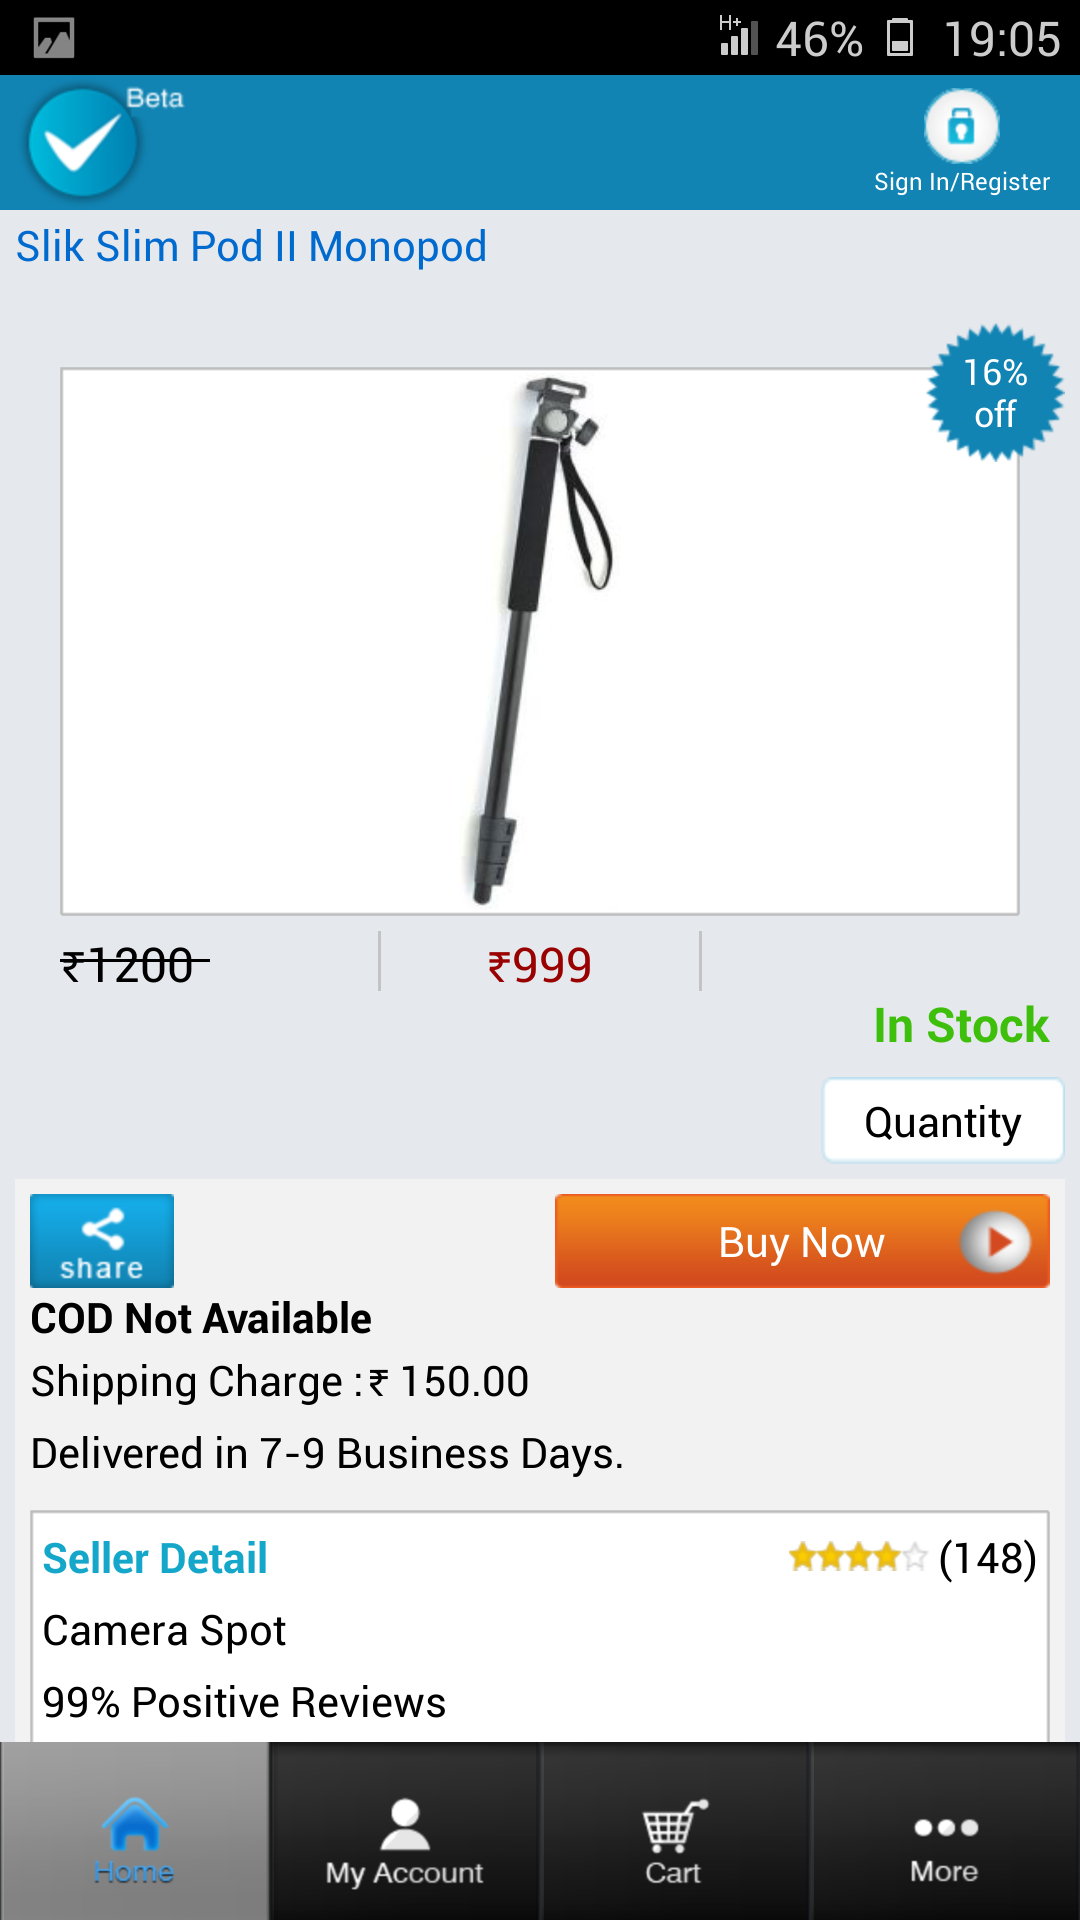Tap the 99% Positive Reviews text
The height and width of the screenshot is (1920, 1080).
244,1702
